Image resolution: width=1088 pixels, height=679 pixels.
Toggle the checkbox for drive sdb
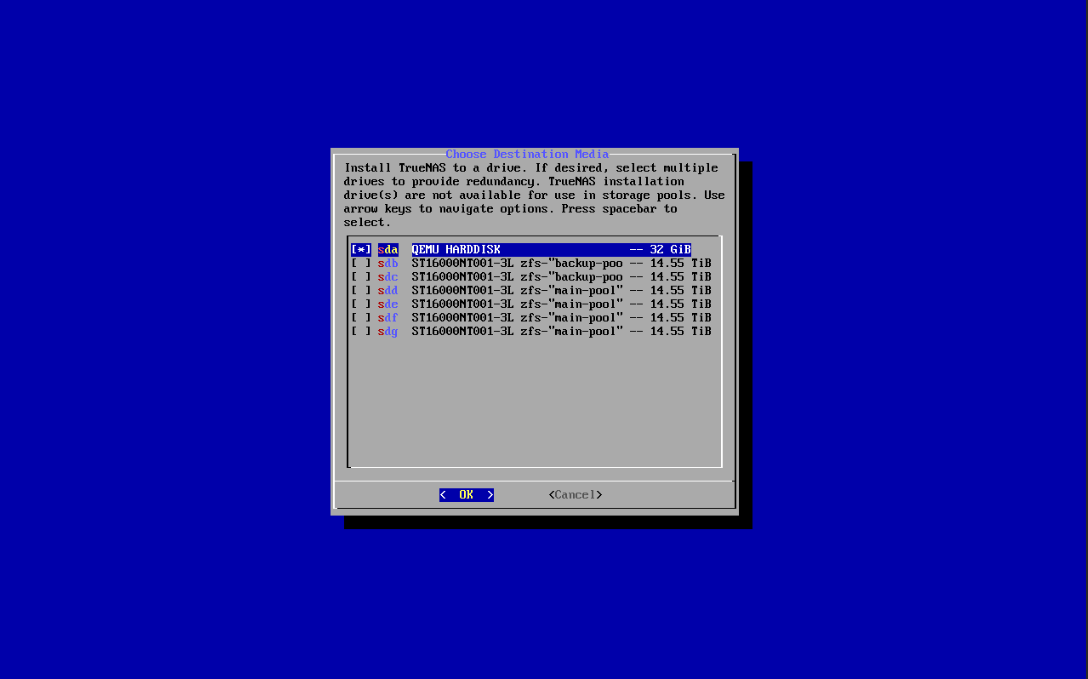click(x=361, y=263)
